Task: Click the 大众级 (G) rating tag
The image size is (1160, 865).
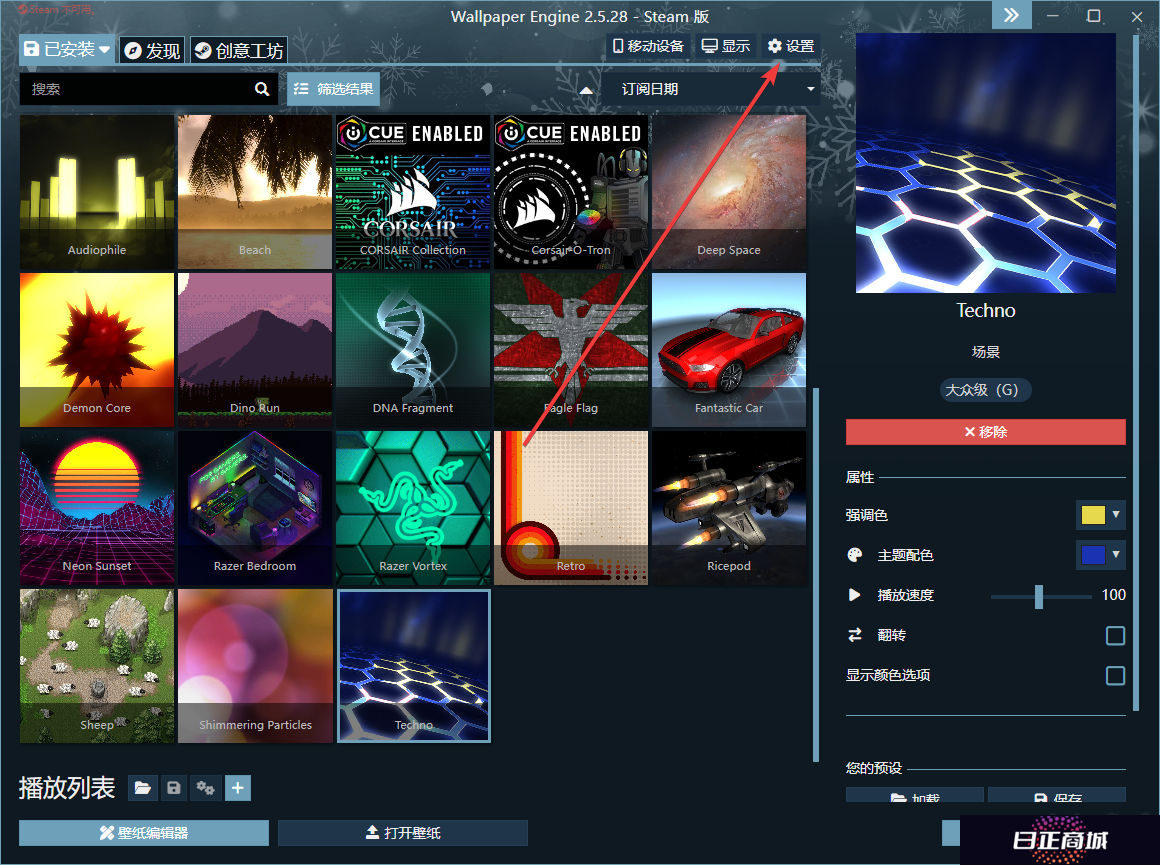Action: point(985,390)
